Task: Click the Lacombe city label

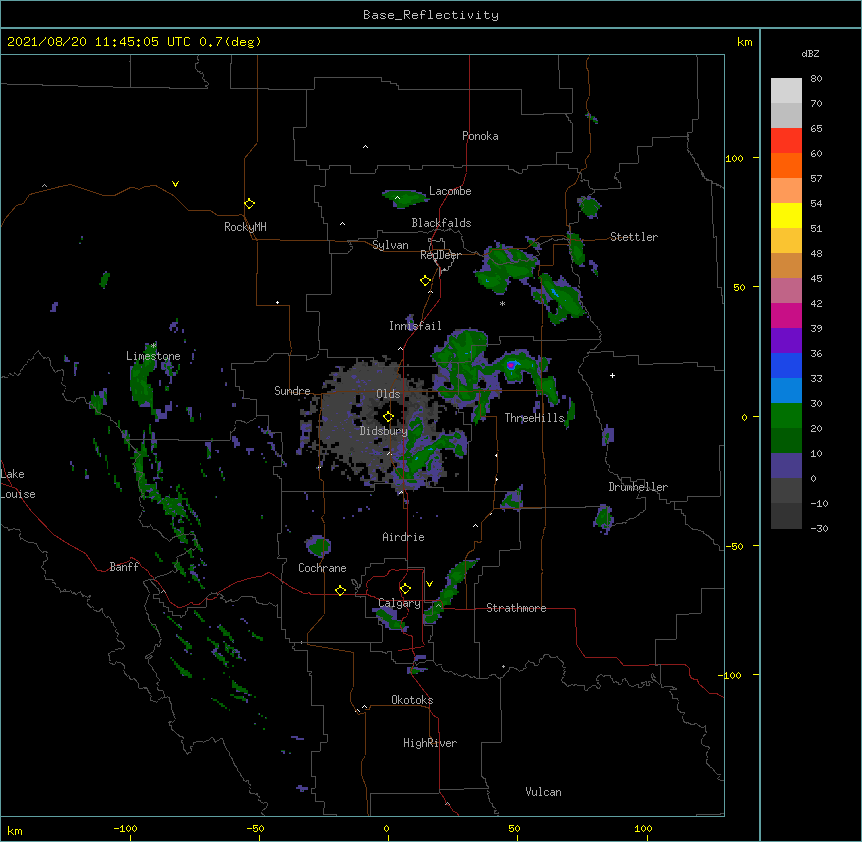Action: tap(450, 191)
